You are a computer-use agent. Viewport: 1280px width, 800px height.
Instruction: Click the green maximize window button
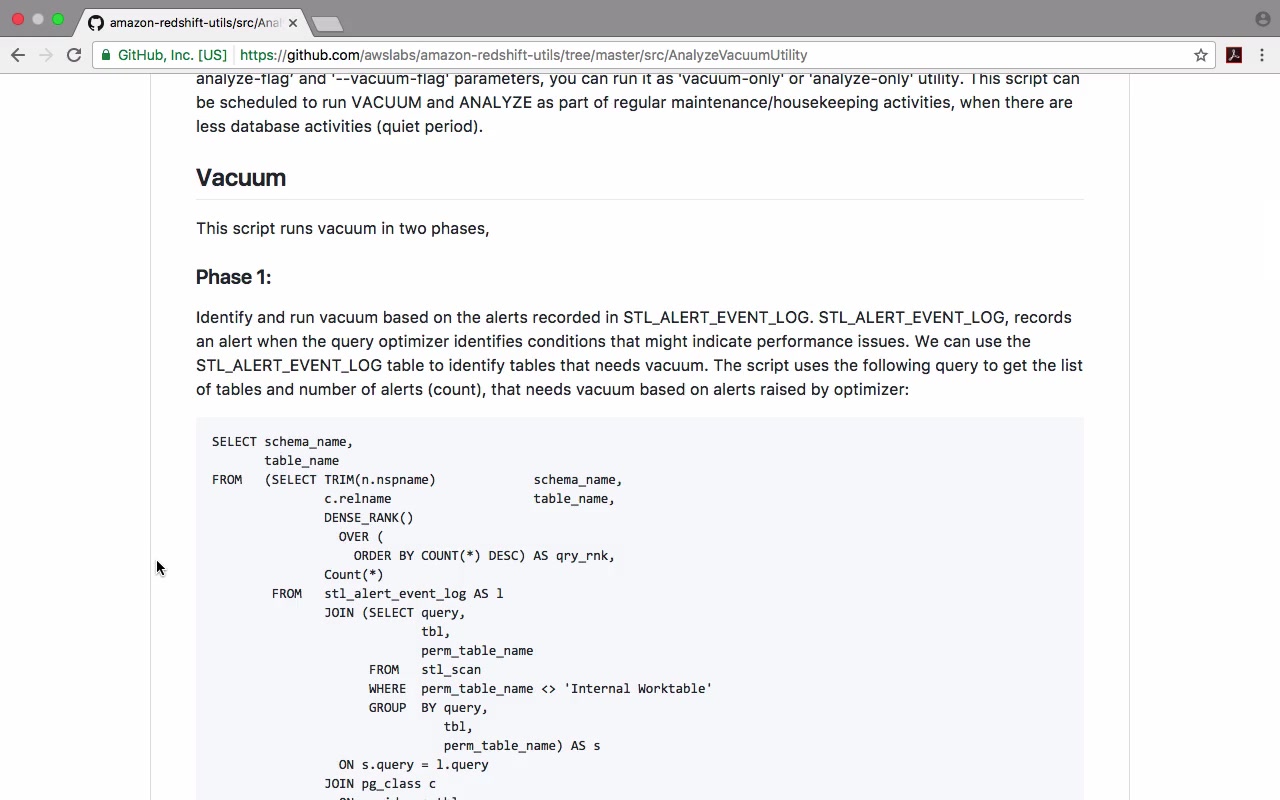click(58, 19)
